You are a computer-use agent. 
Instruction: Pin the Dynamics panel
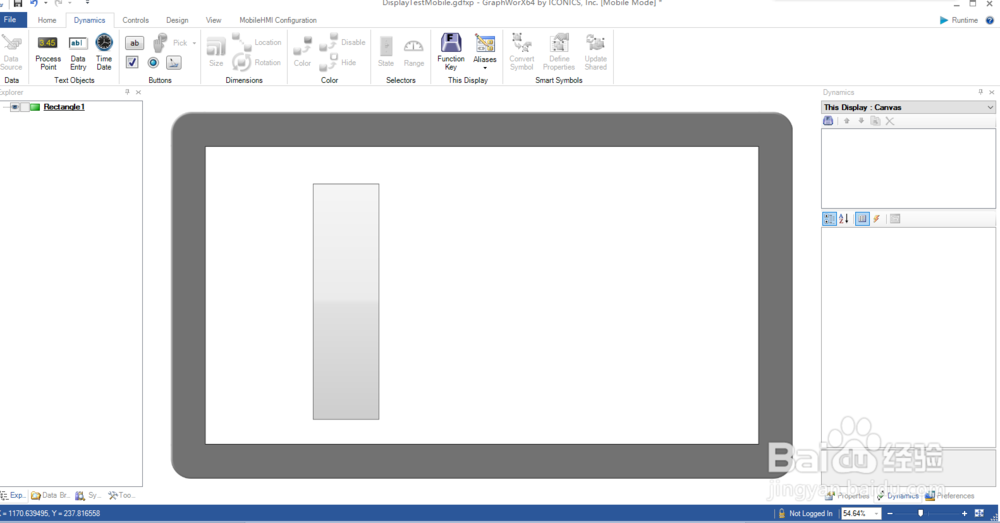pos(980,92)
